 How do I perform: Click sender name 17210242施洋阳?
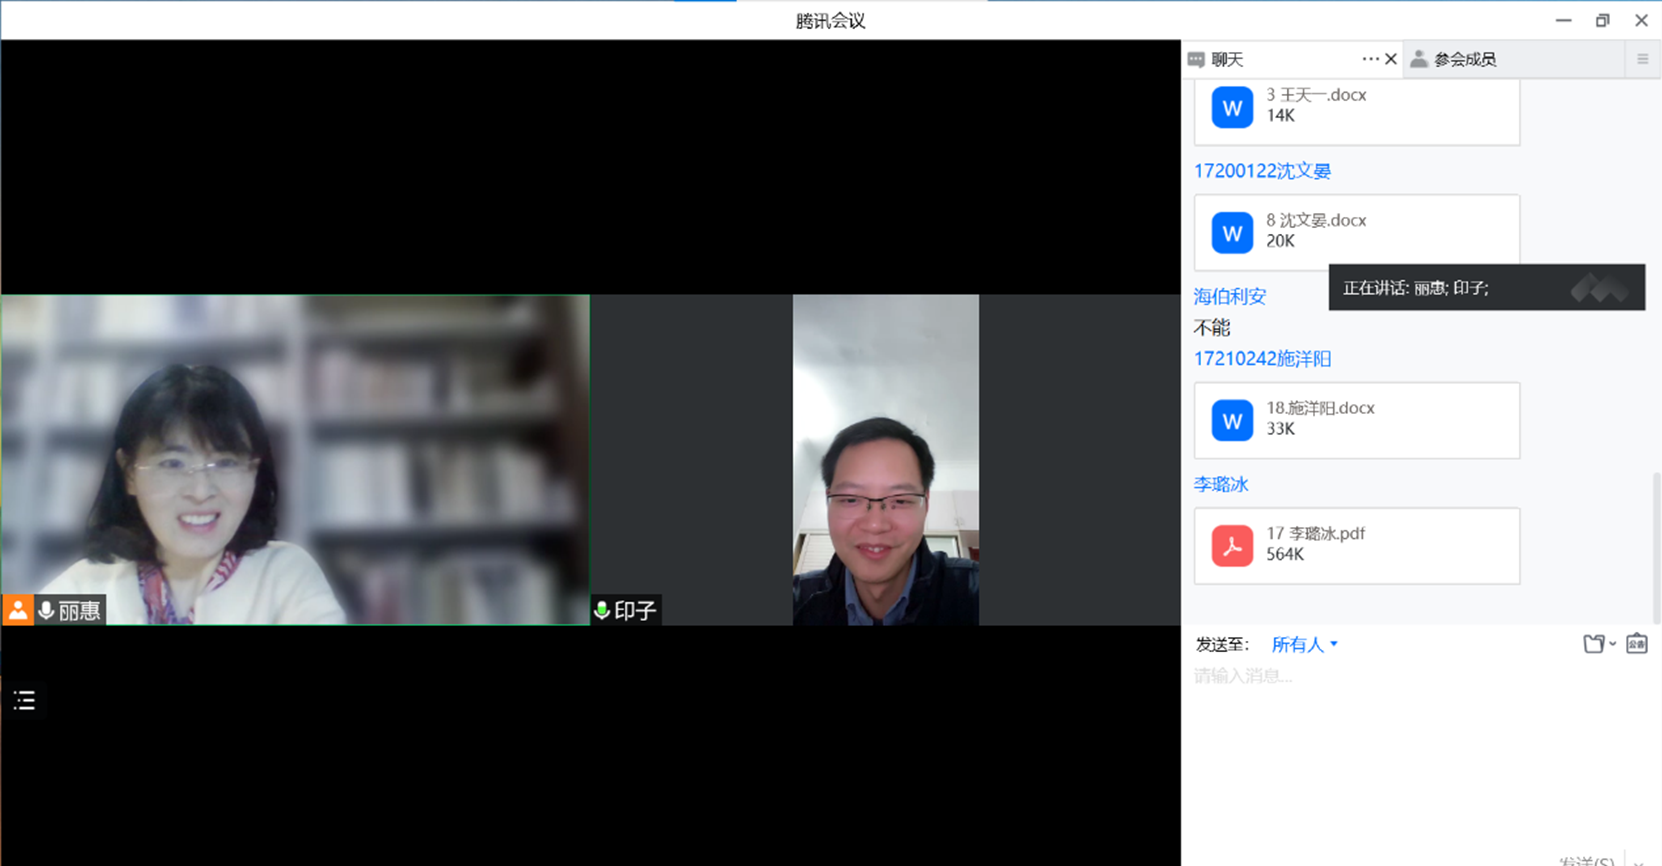(x=1262, y=359)
